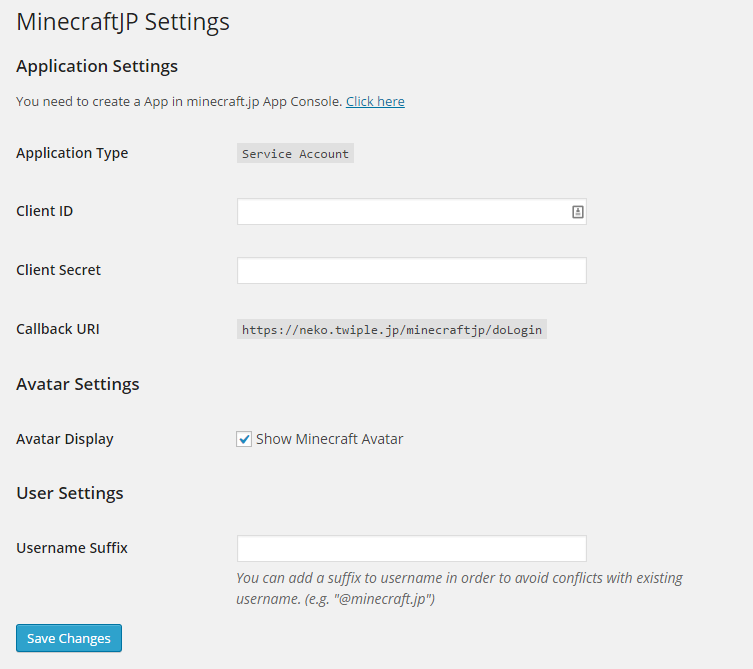Focus the Username Suffix input box

tap(411, 549)
